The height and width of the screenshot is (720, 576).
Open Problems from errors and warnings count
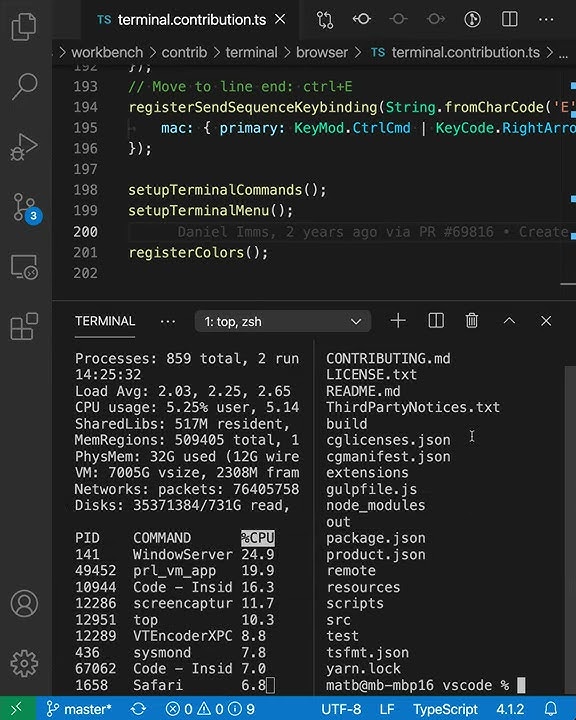210,709
